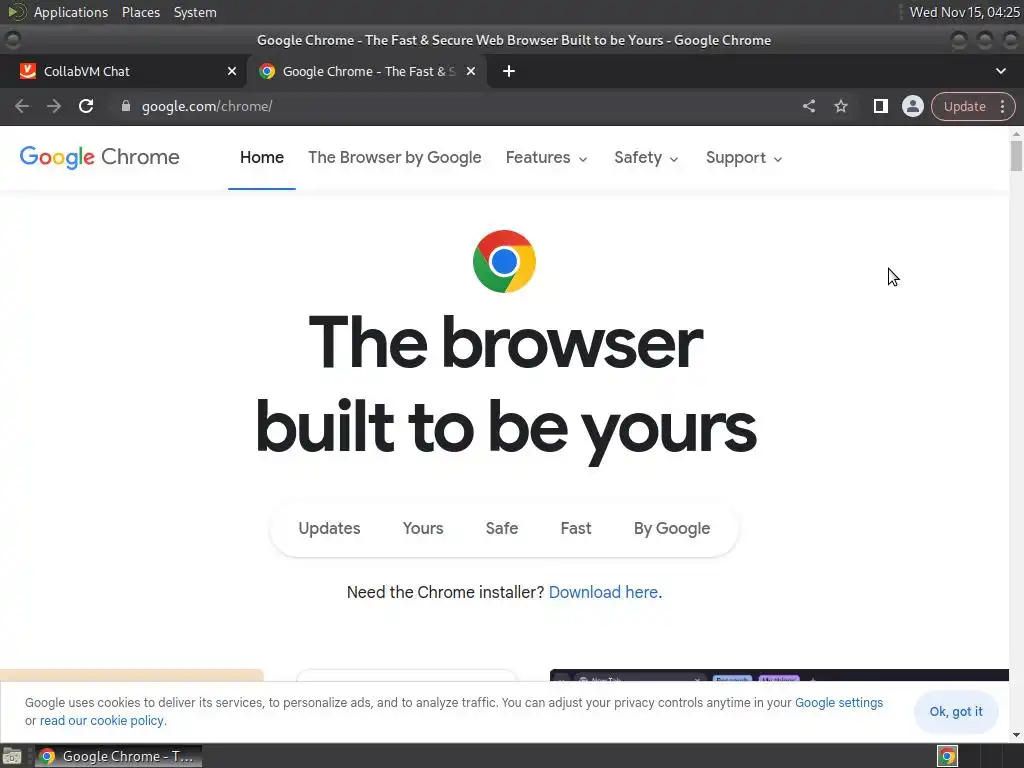
Task: Expand the Support dropdown
Action: coord(744,157)
